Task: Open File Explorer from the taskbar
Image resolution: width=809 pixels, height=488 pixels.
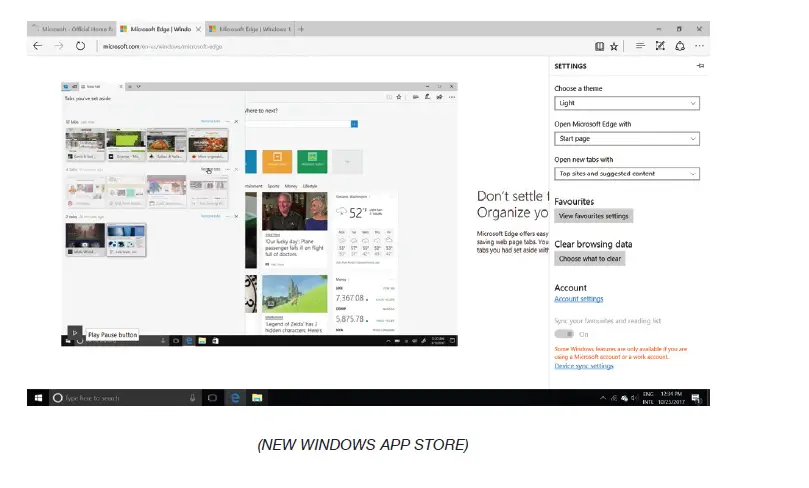Action: coord(257,398)
